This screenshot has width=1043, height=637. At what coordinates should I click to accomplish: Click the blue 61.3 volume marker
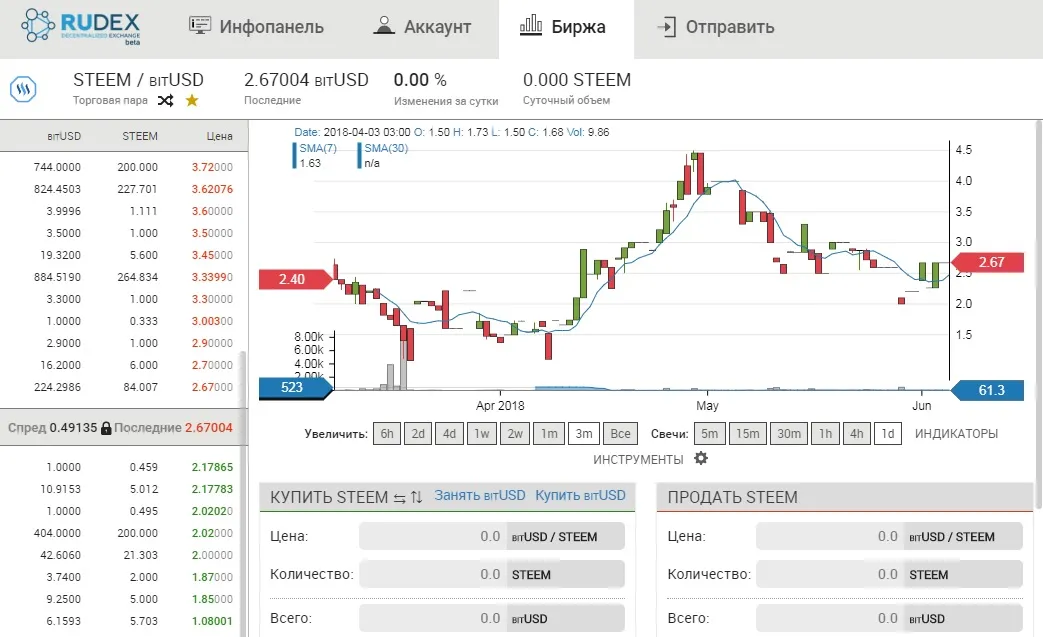pos(987,390)
